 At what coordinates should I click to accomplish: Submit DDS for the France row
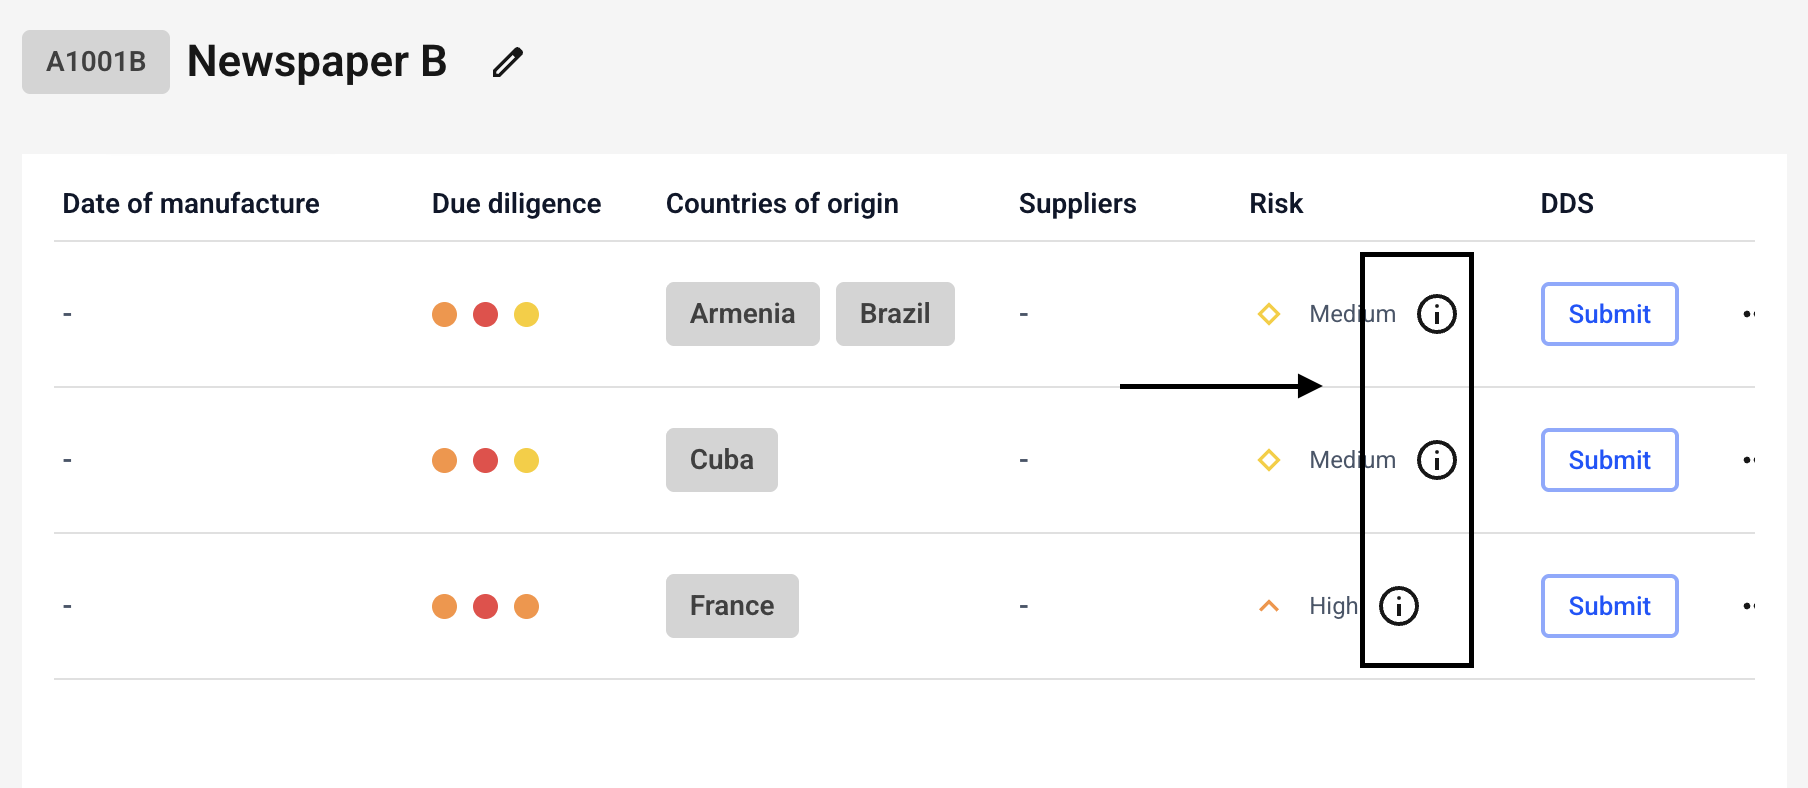point(1609,606)
